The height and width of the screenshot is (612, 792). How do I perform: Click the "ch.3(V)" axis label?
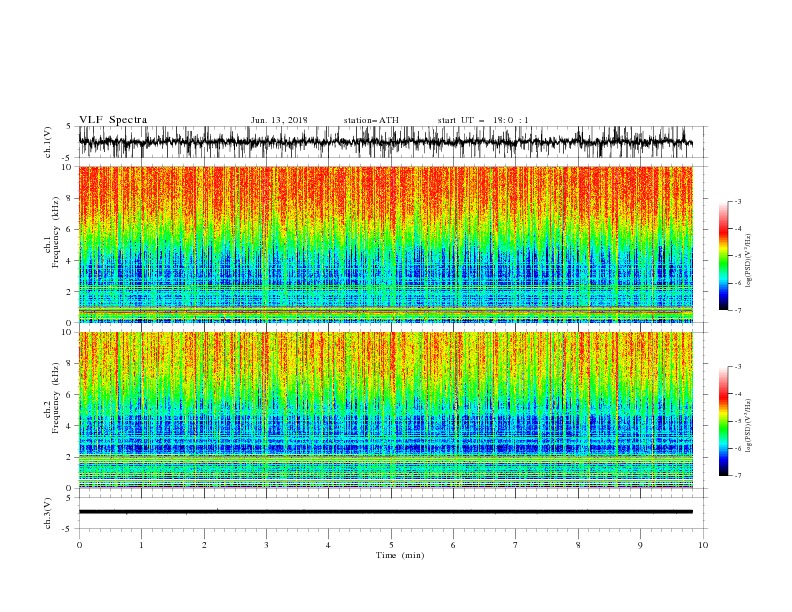tap(48, 513)
